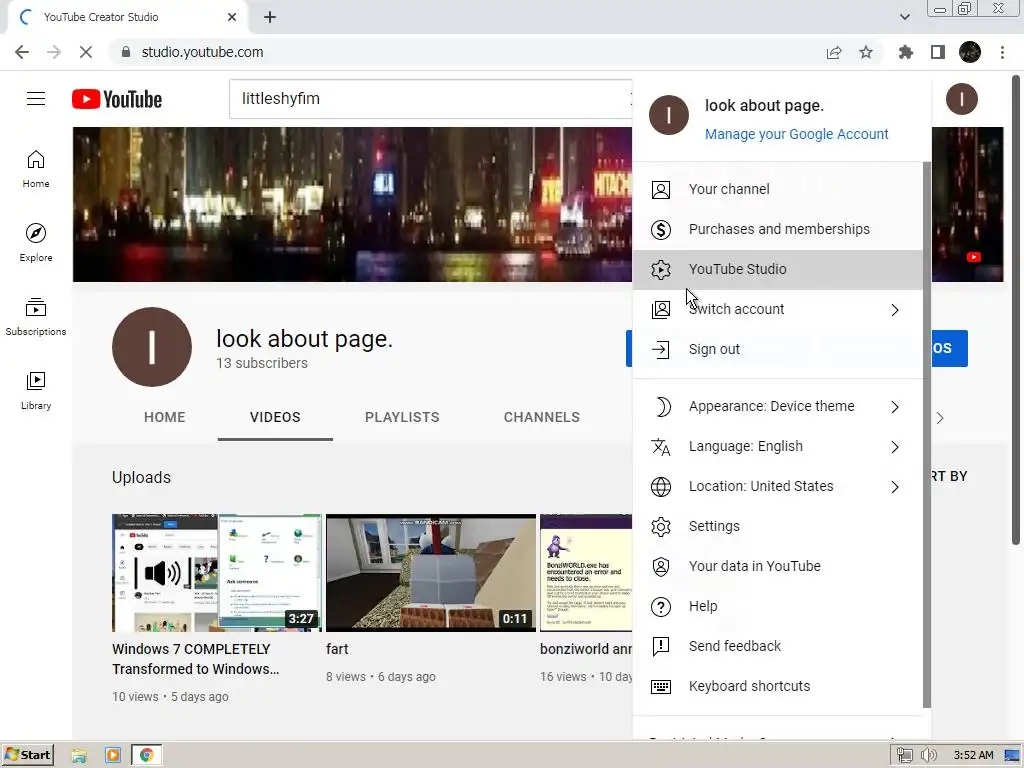Open Windows 7 COMPLETELY Transformed video title
This screenshot has width=1024, height=768.
point(196,659)
